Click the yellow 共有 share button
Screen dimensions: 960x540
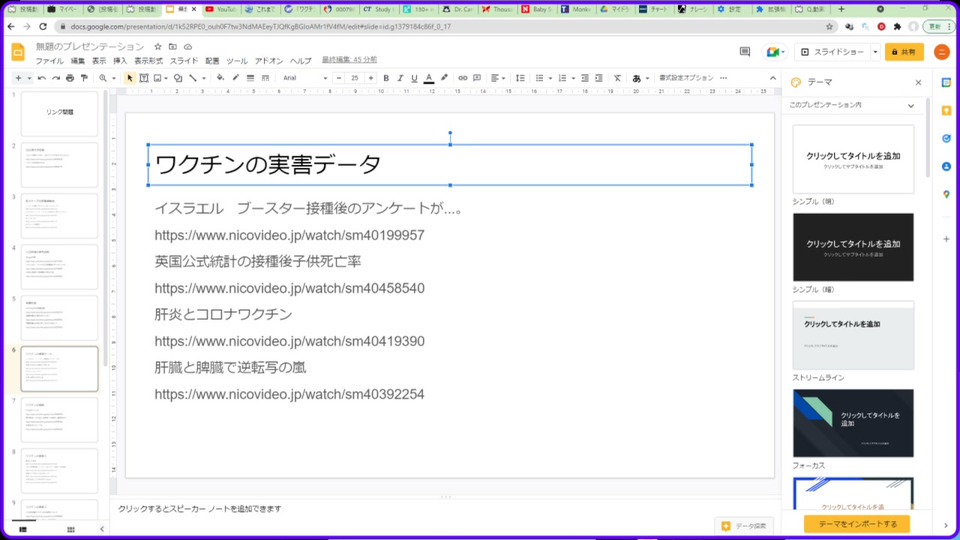904,52
